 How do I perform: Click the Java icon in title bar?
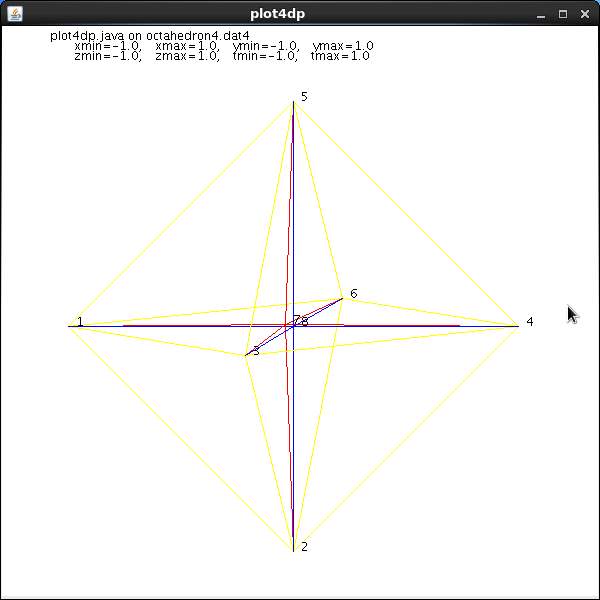tap(15, 14)
